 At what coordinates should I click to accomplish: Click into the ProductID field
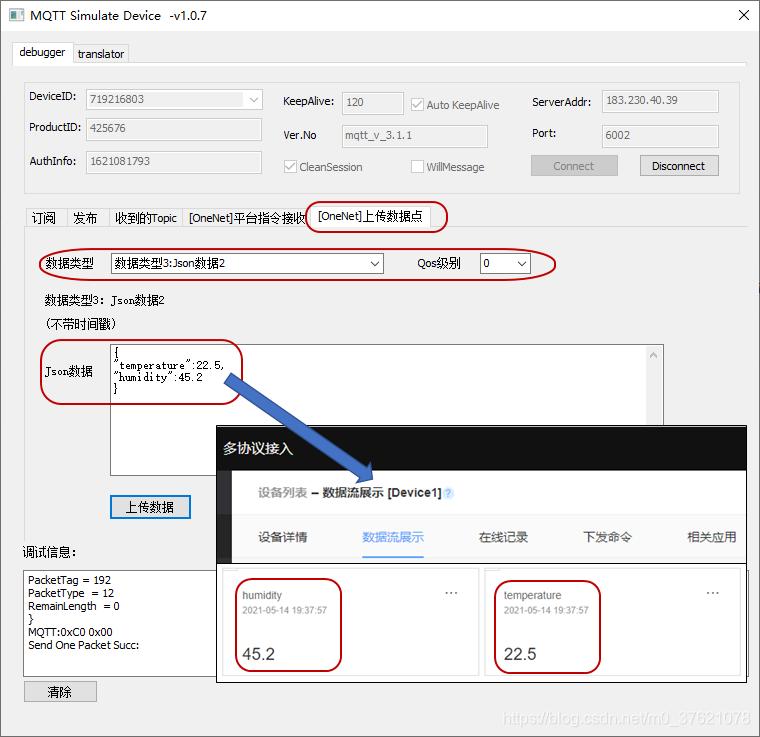pos(174,129)
